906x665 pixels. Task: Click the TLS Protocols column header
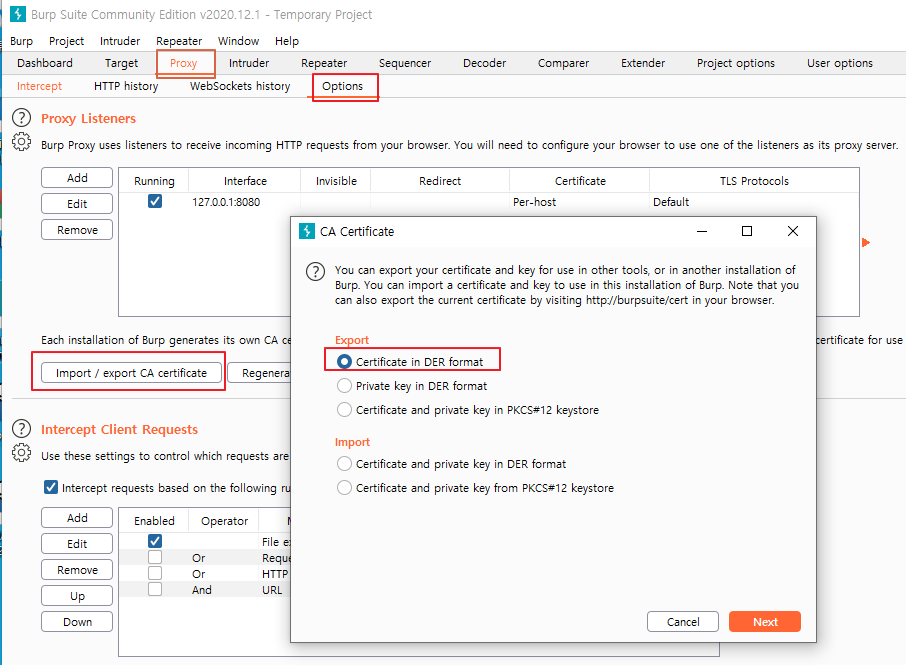point(754,181)
